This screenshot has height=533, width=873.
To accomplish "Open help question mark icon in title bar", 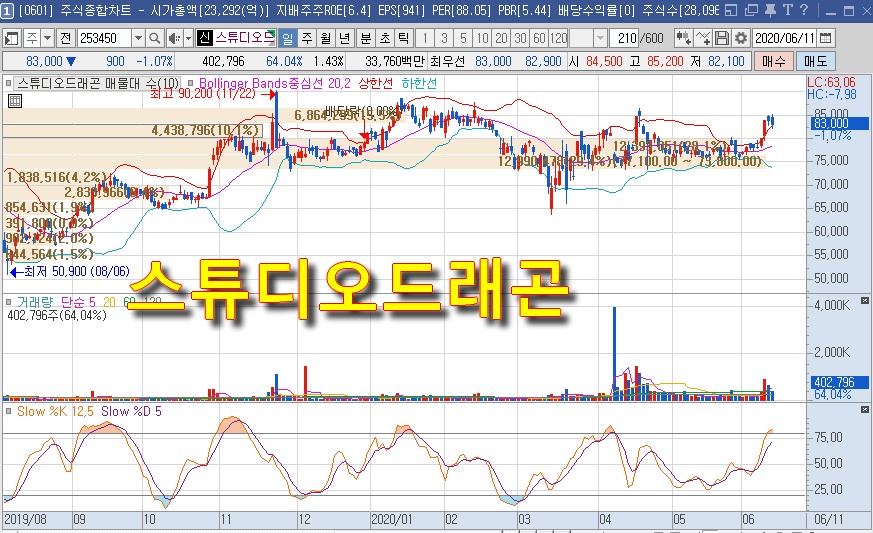I will pyautogui.click(x=803, y=10).
